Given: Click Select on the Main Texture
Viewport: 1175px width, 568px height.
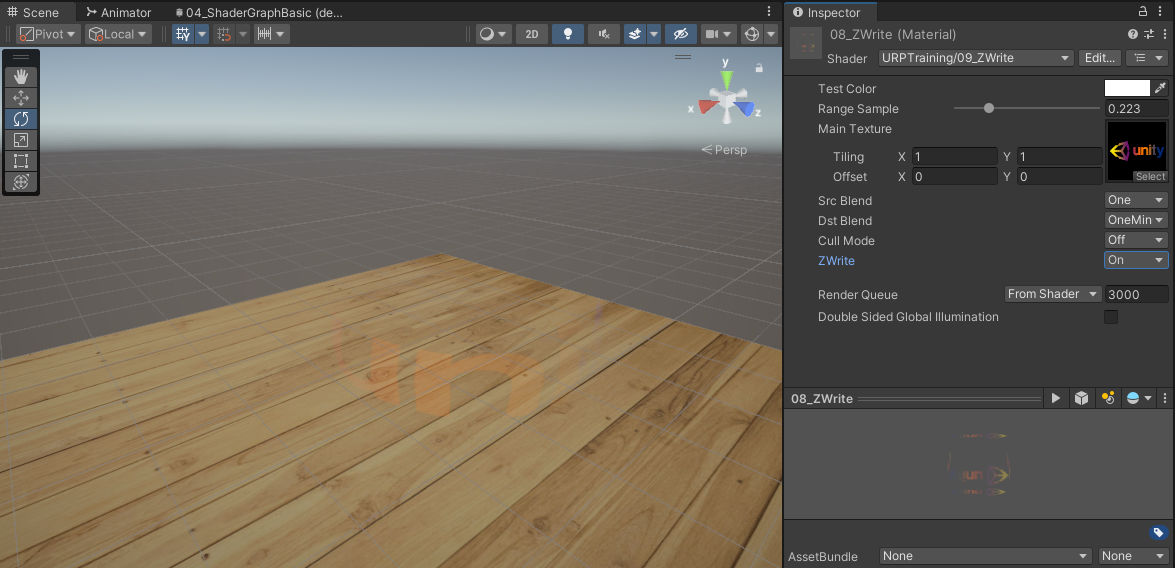Looking at the screenshot, I should click(x=1150, y=176).
